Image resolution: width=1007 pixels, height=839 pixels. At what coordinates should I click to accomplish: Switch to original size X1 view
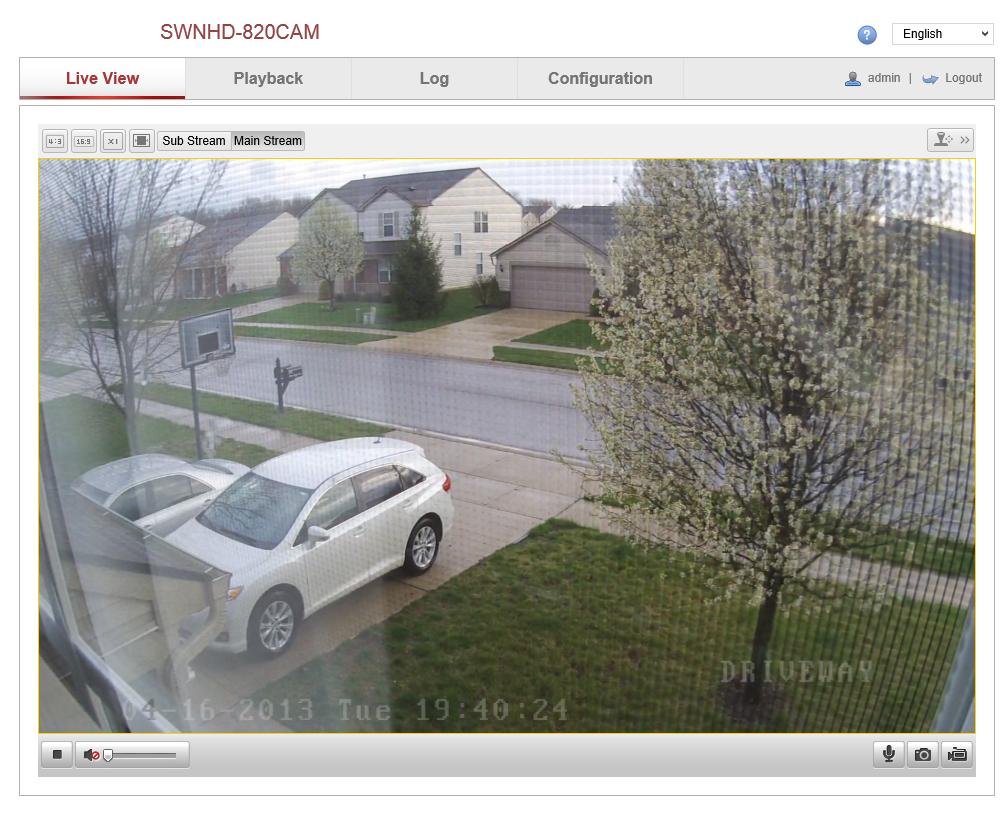point(113,141)
